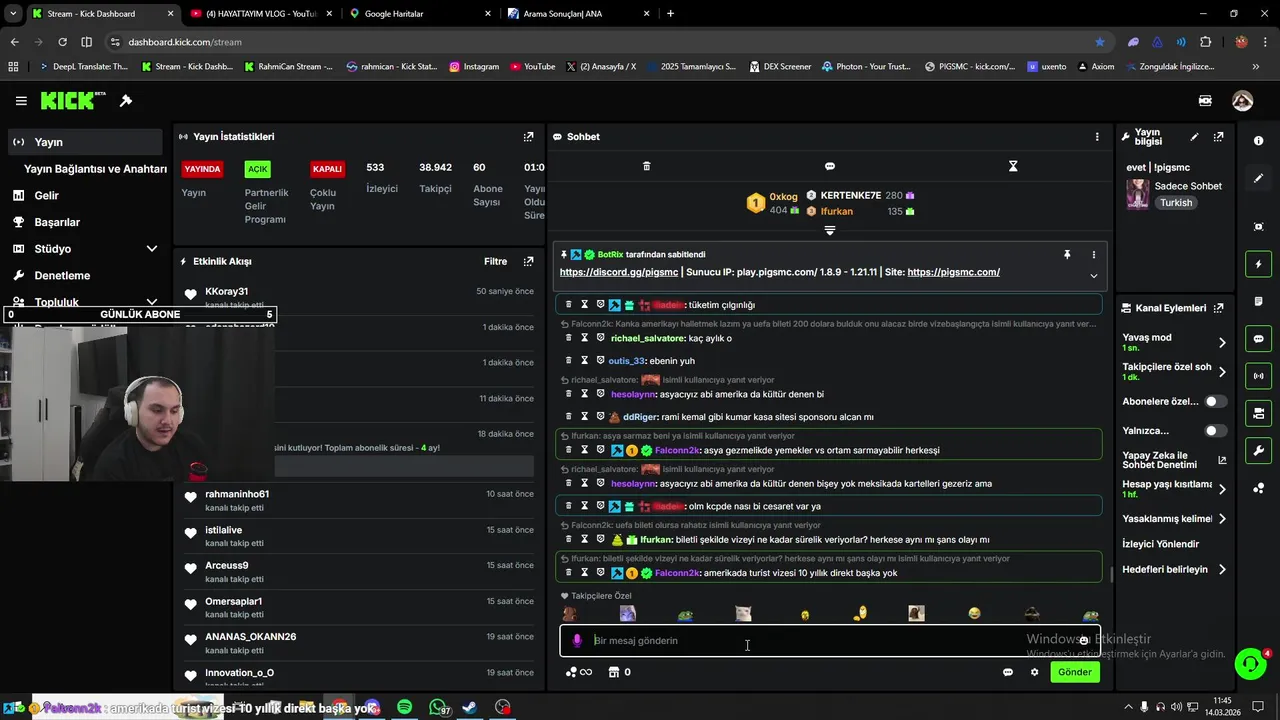Click the hourglass icon in chat toolbar
Screen dimensions: 1280x720
tap(1013, 166)
